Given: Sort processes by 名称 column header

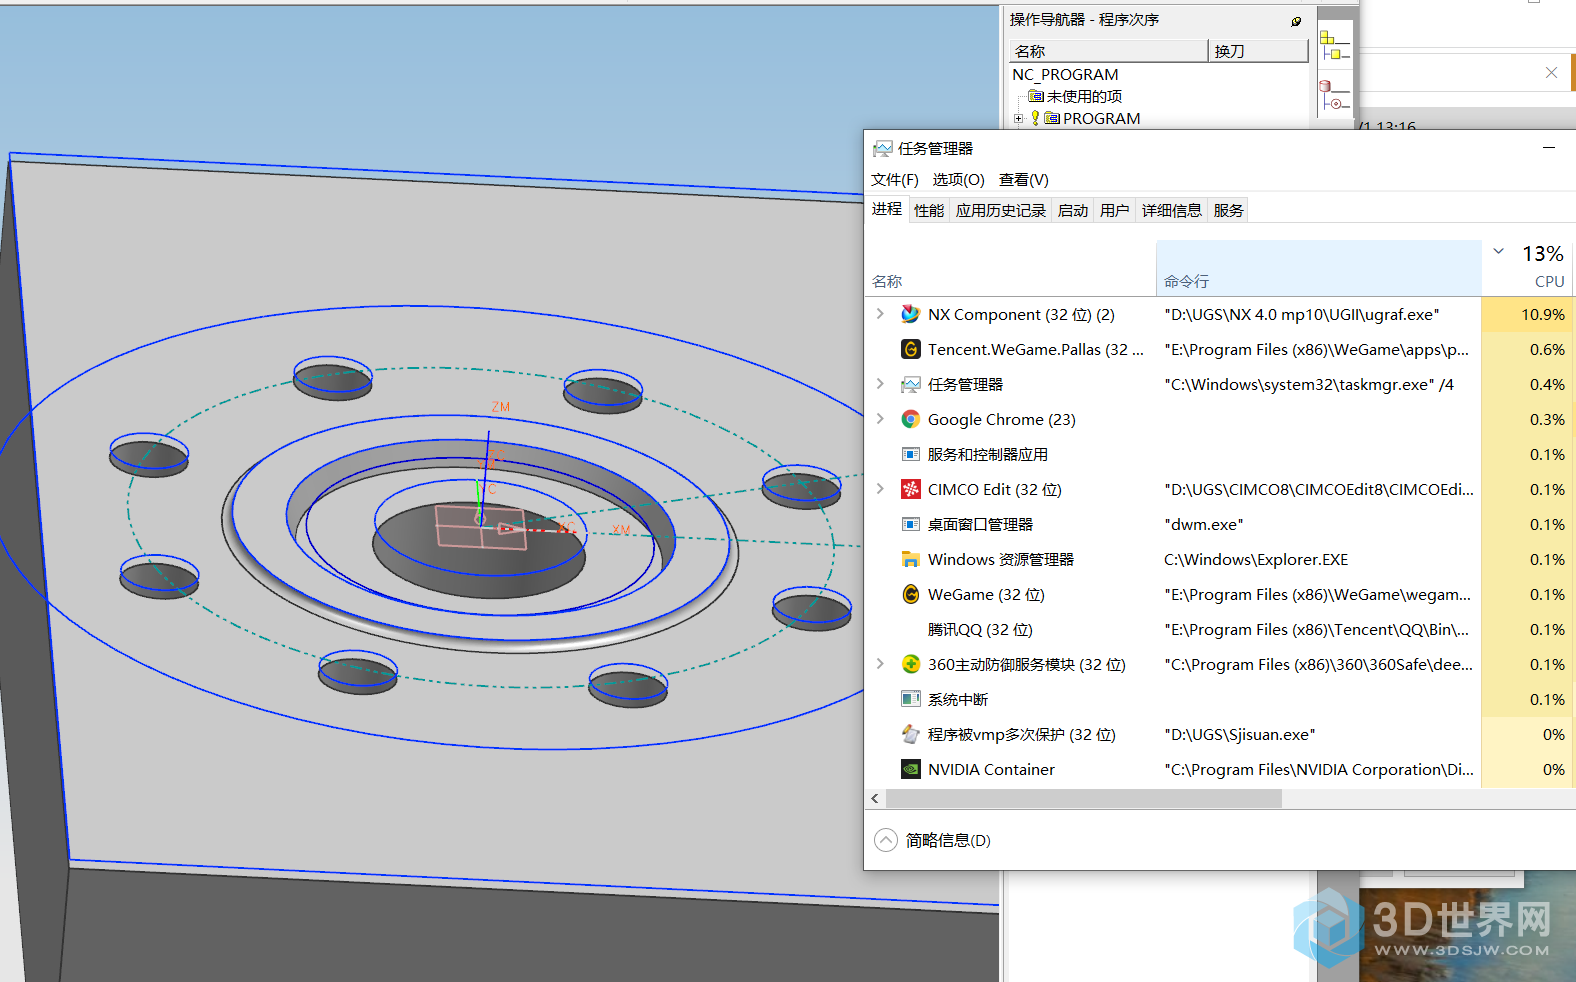Looking at the screenshot, I should pos(1010,268).
